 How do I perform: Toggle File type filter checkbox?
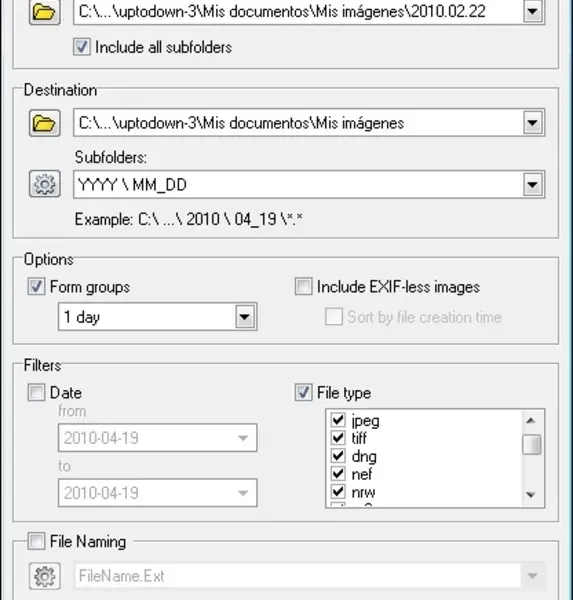(x=303, y=393)
